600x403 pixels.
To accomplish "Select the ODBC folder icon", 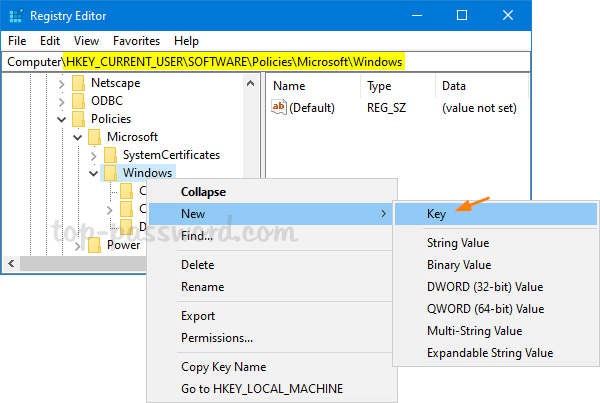I will coord(78,101).
